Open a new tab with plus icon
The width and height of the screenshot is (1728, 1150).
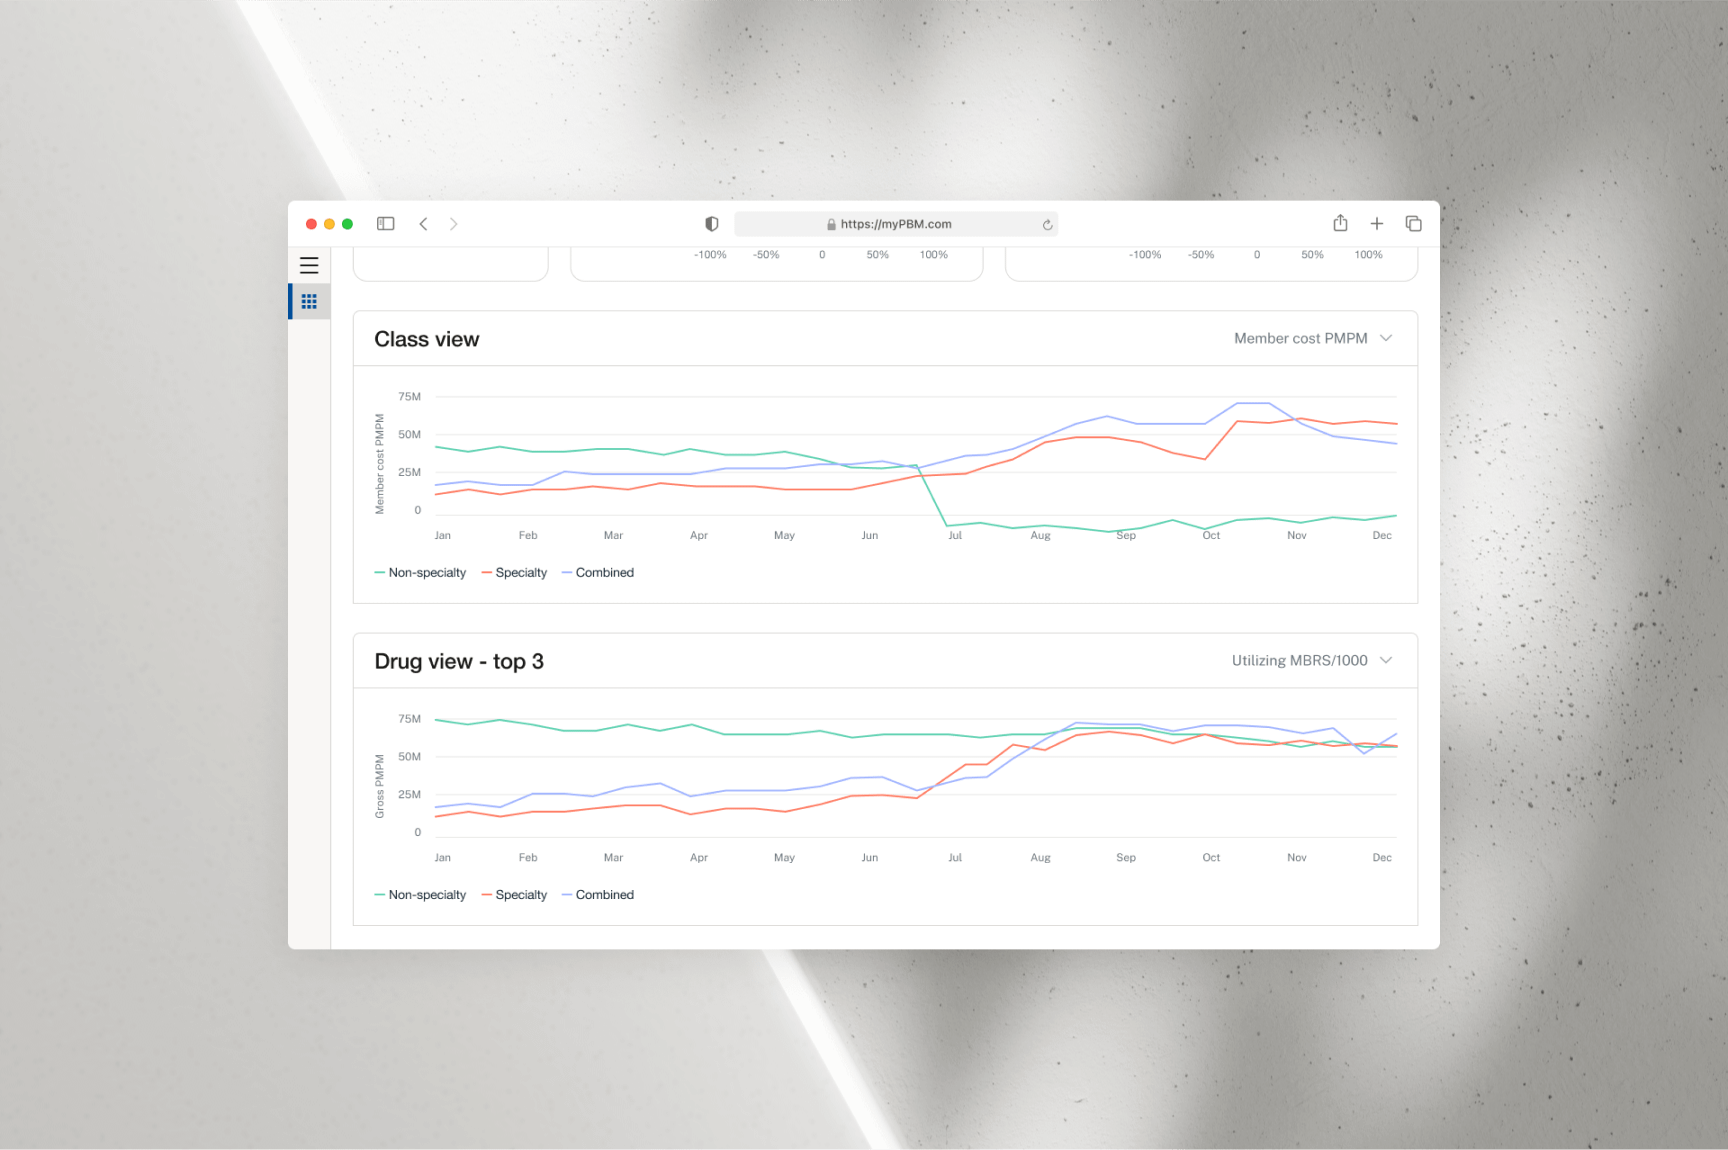(x=1376, y=224)
